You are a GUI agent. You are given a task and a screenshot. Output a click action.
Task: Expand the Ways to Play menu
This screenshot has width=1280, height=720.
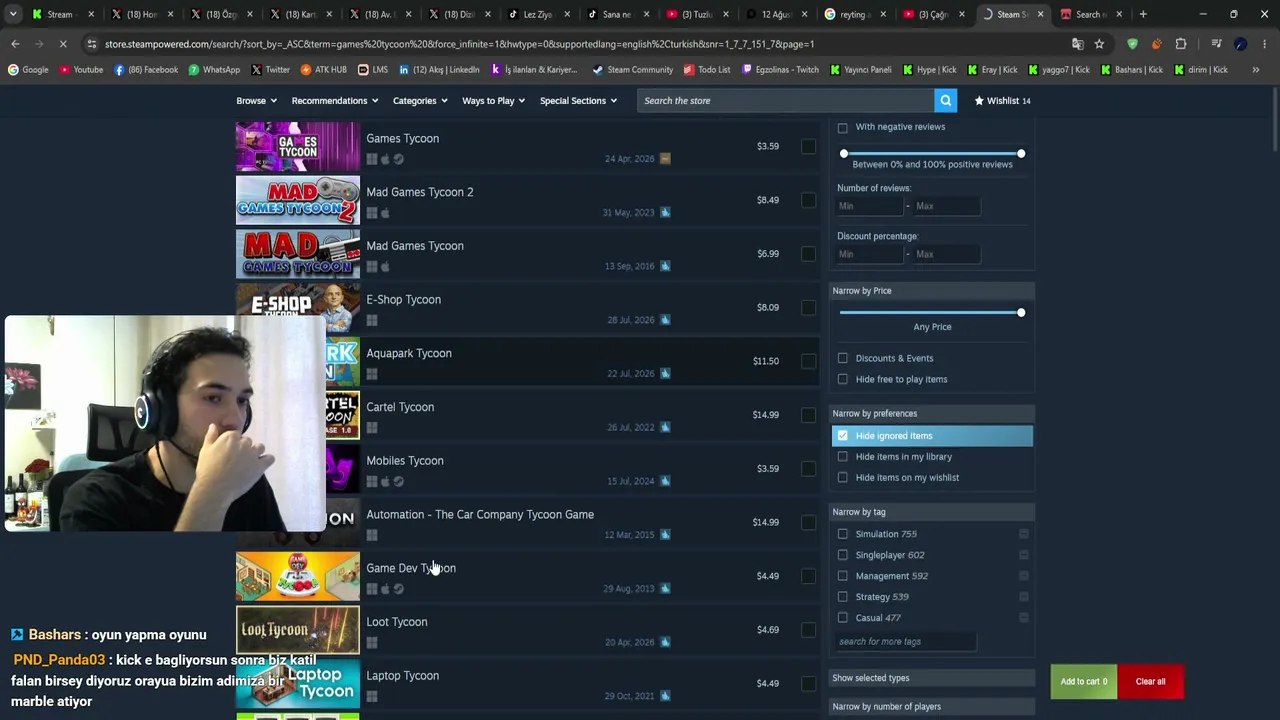pyautogui.click(x=493, y=100)
